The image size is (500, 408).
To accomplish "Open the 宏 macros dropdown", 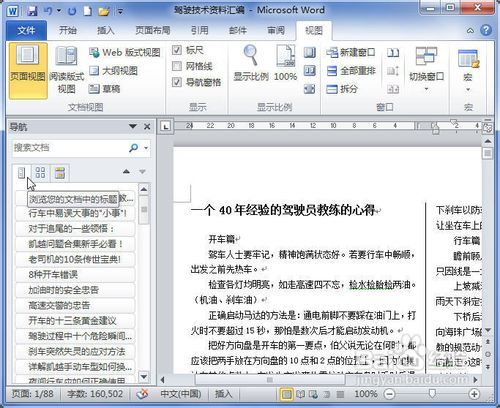I will click(468, 70).
